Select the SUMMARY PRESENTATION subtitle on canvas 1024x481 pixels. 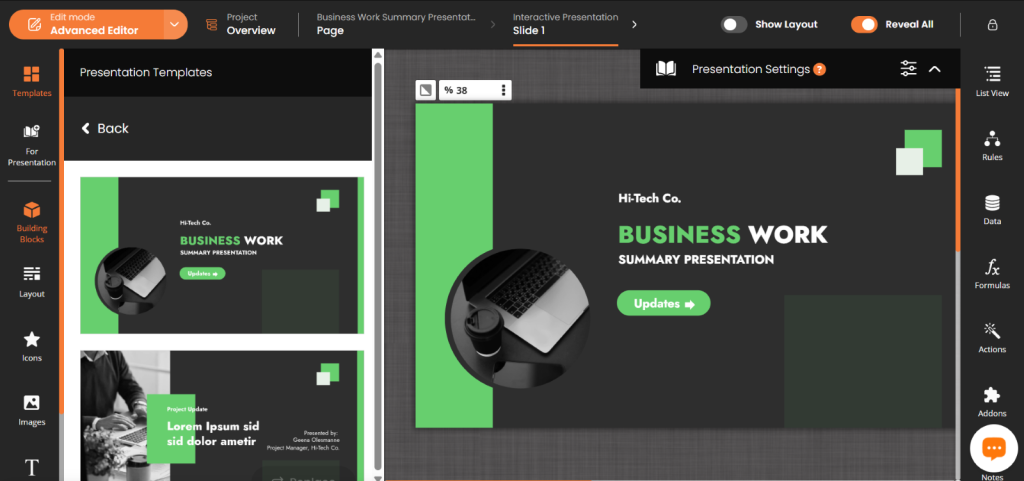point(696,260)
